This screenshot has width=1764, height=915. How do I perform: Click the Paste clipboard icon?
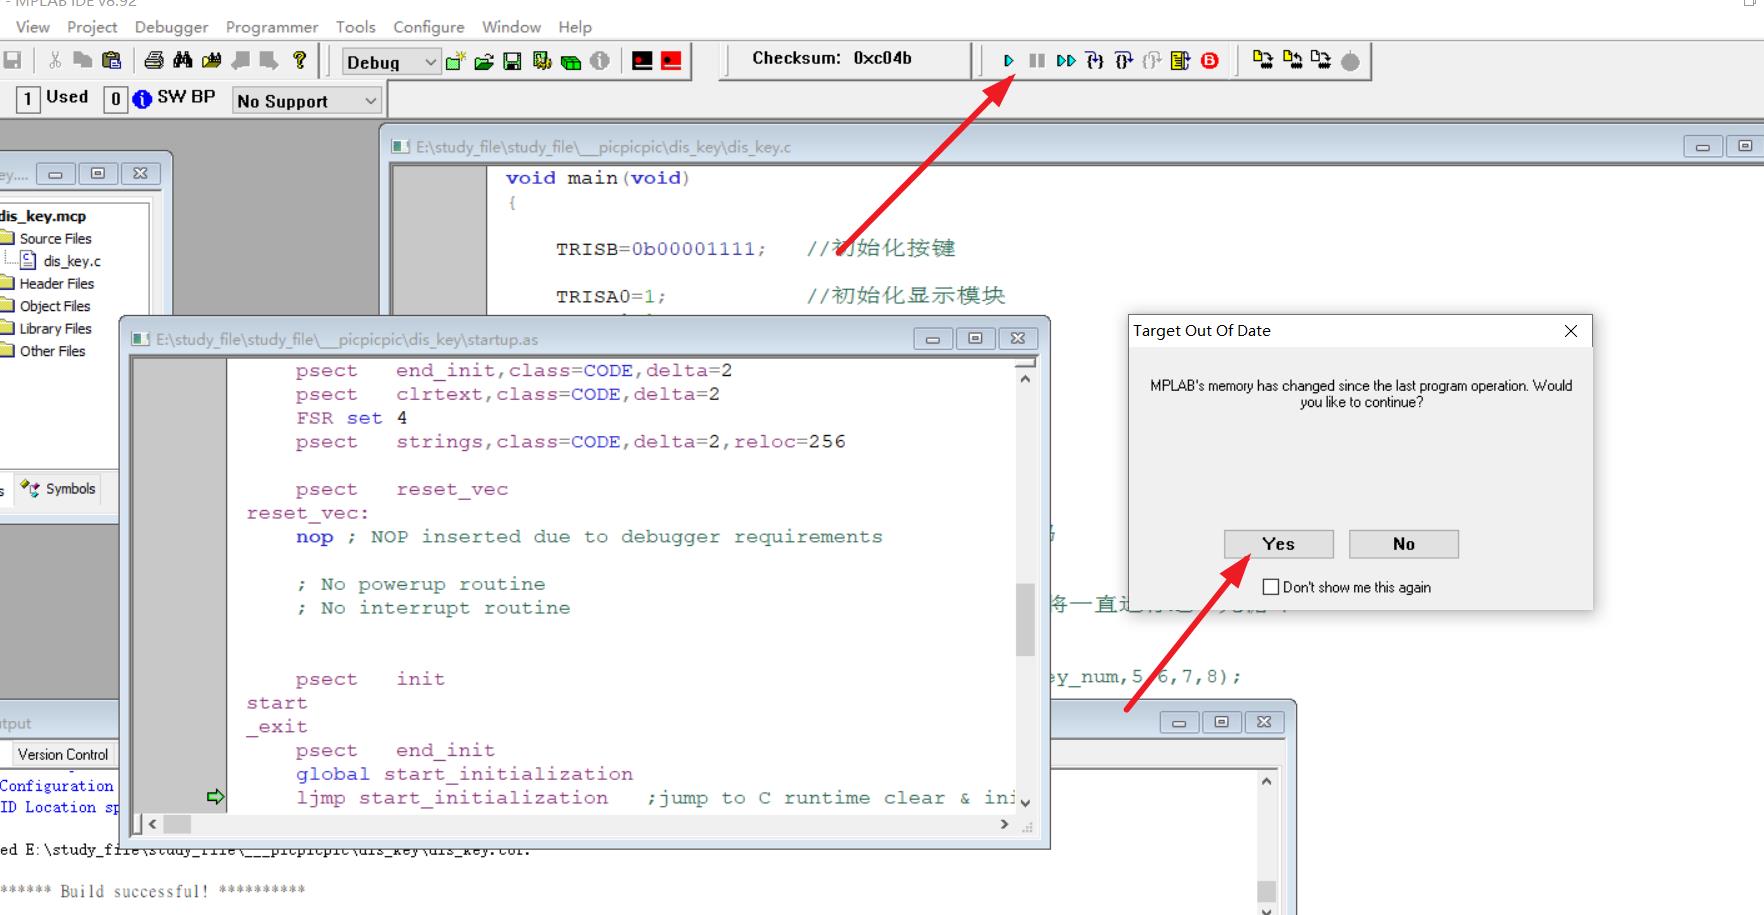tap(112, 61)
